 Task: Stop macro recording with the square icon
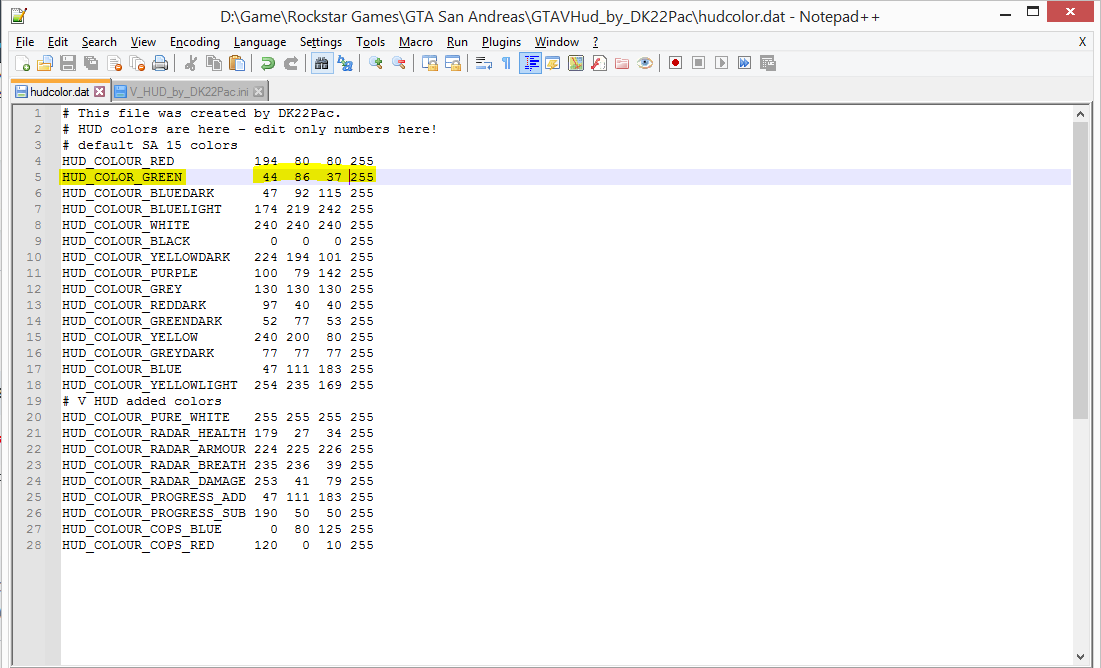pyautogui.click(x=699, y=63)
